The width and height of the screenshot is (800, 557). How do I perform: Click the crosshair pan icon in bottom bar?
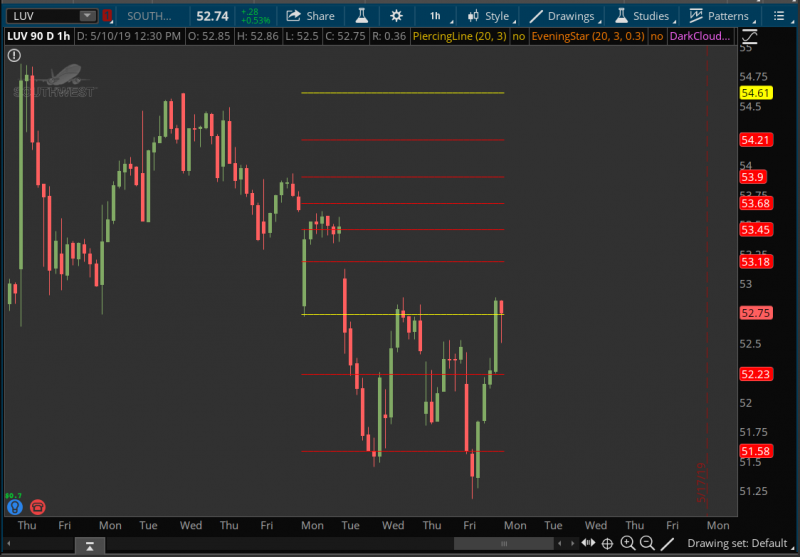click(607, 543)
